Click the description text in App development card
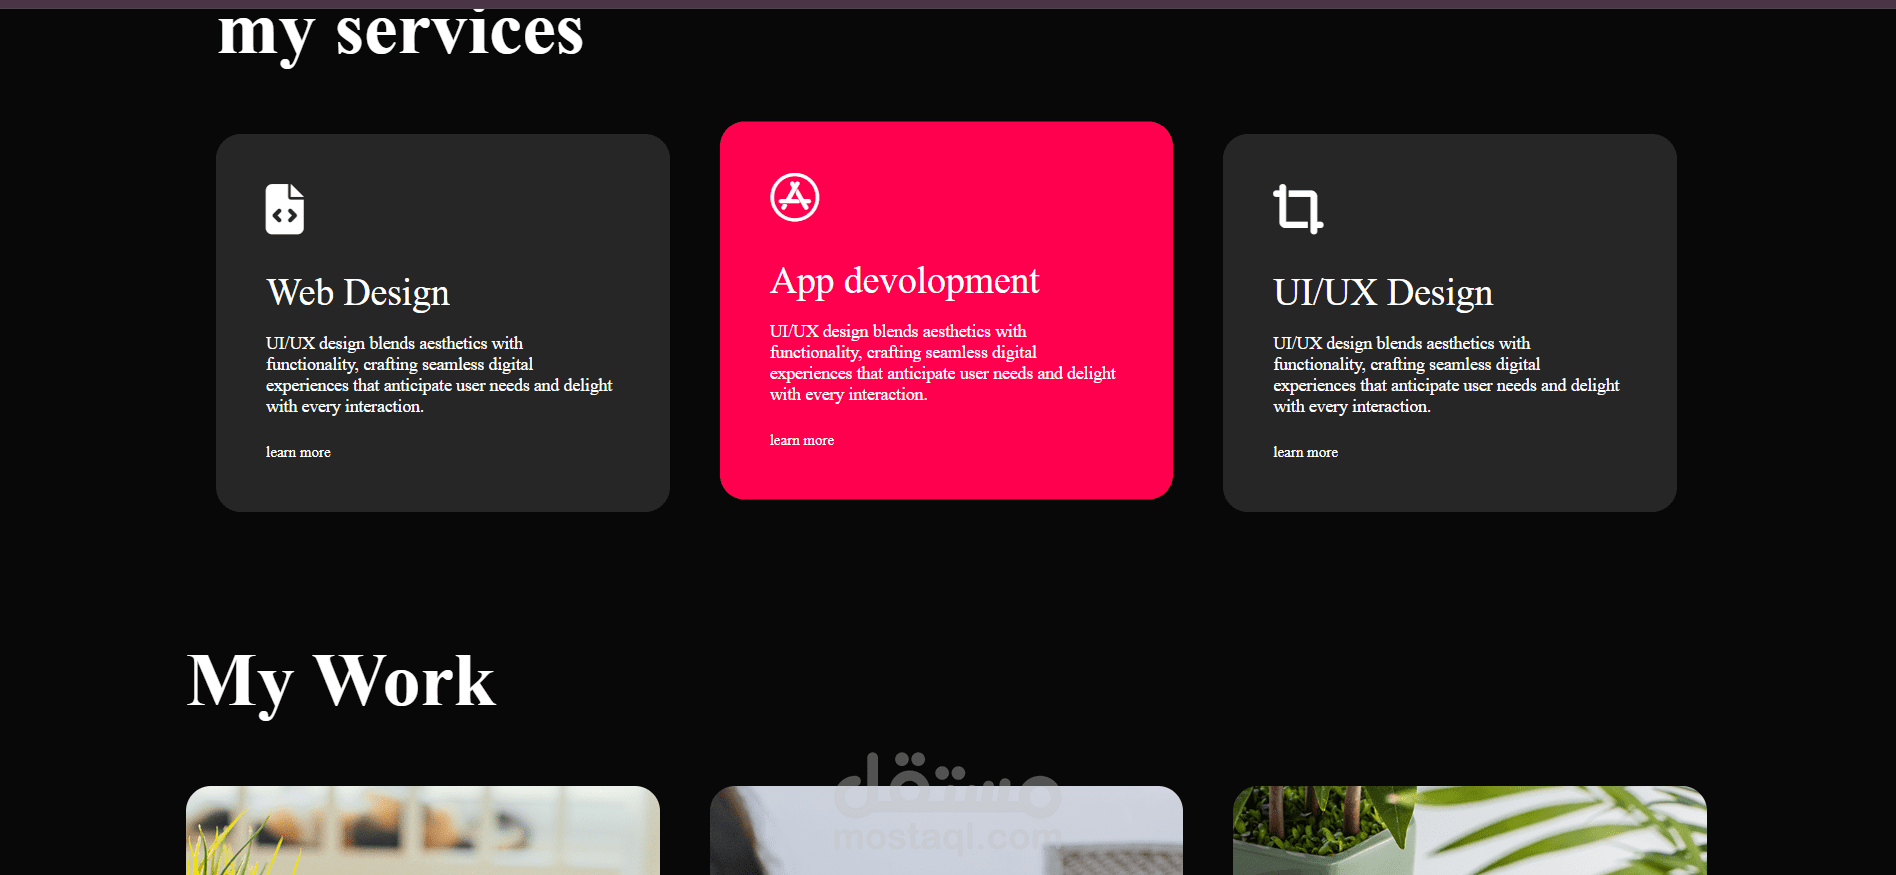This screenshot has width=1896, height=875. (x=943, y=363)
